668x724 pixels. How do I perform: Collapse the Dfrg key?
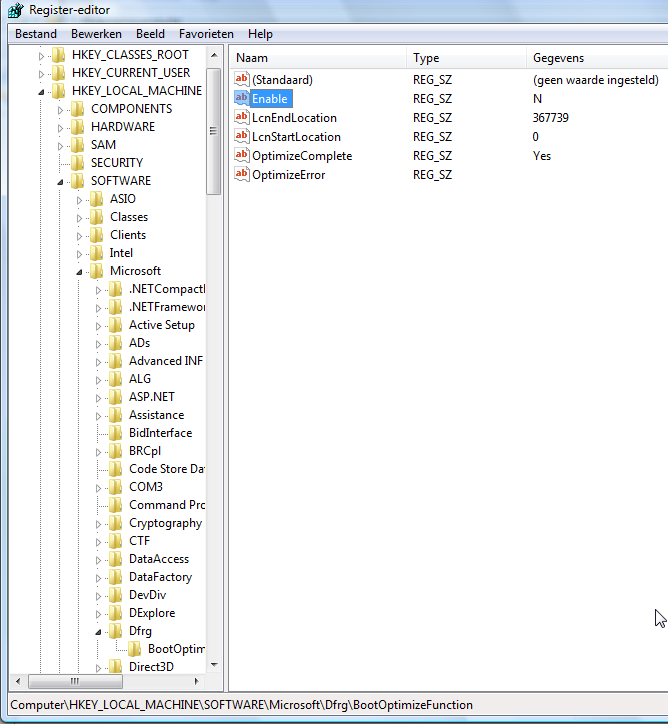coord(98,633)
